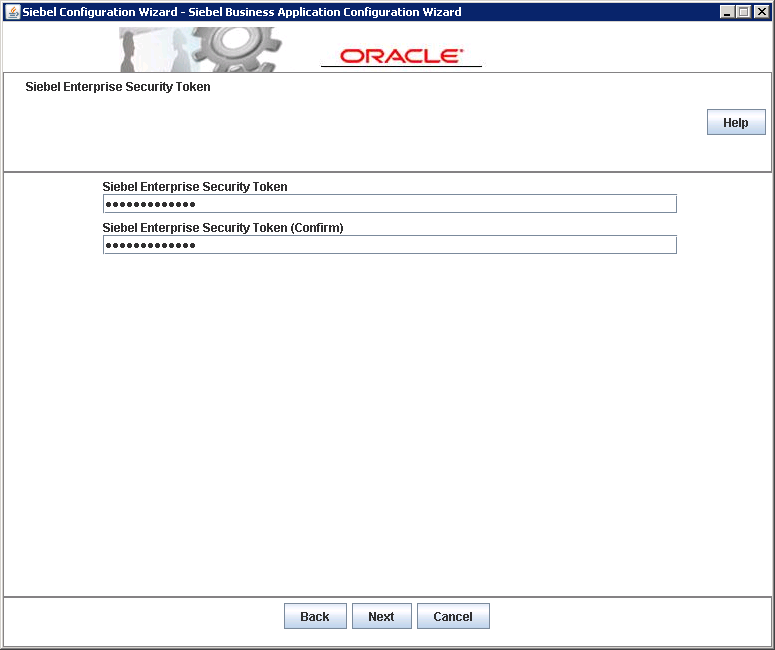
Task: Proceed with the Next button
Action: point(382,616)
